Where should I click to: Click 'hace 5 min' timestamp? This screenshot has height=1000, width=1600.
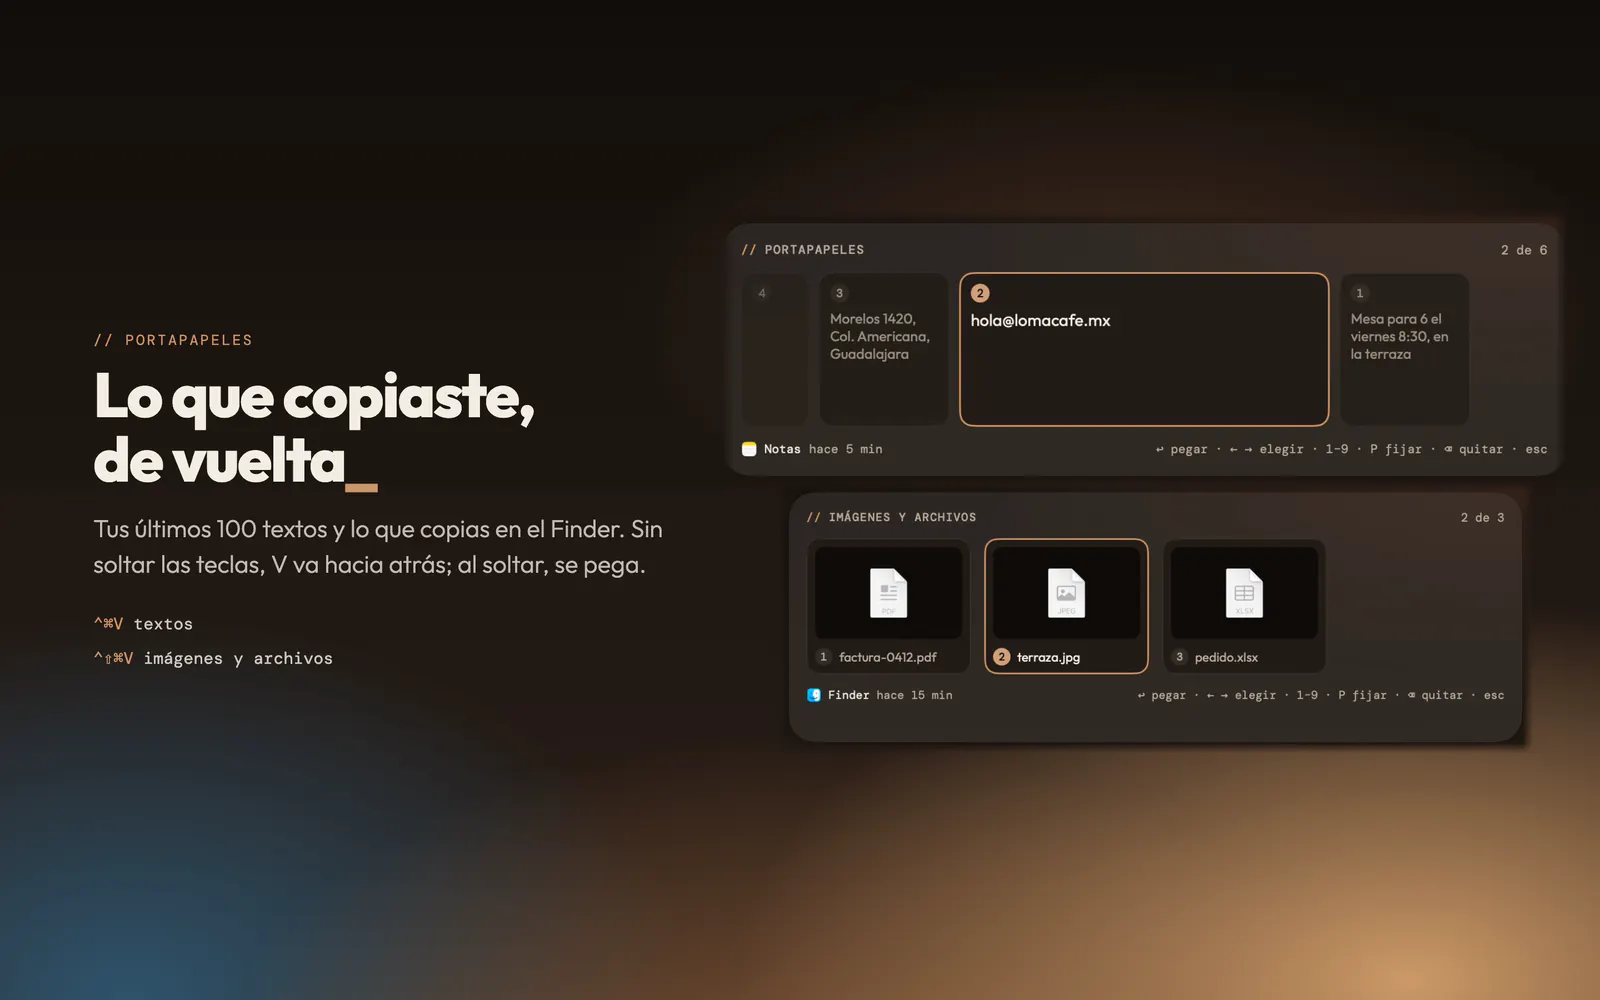846,449
